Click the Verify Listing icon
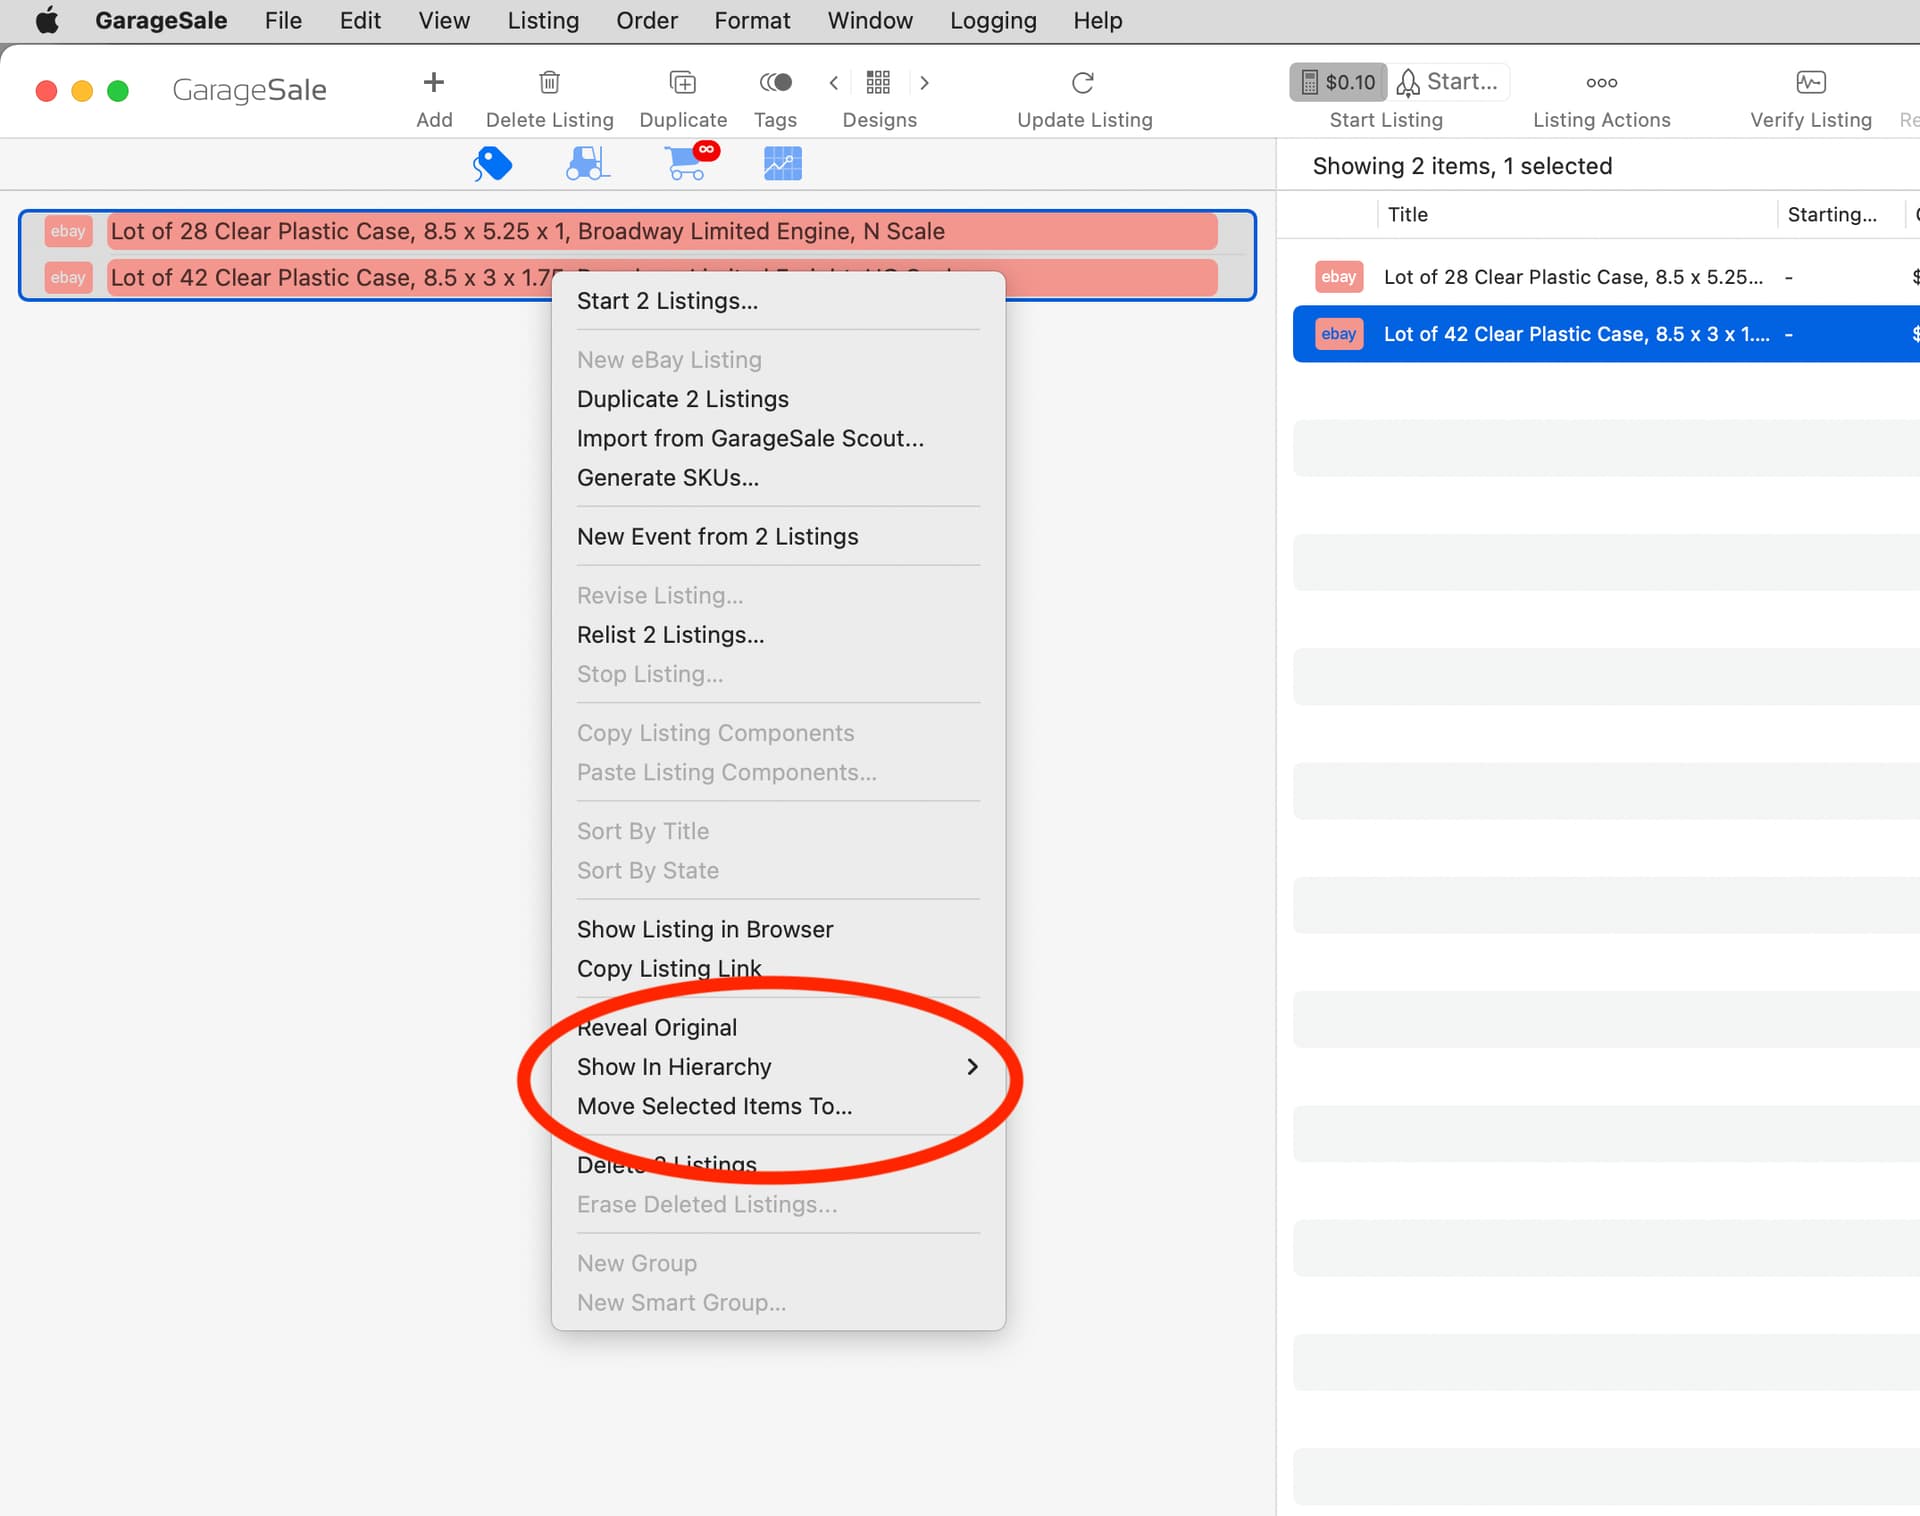1920x1516 pixels. click(x=1810, y=82)
